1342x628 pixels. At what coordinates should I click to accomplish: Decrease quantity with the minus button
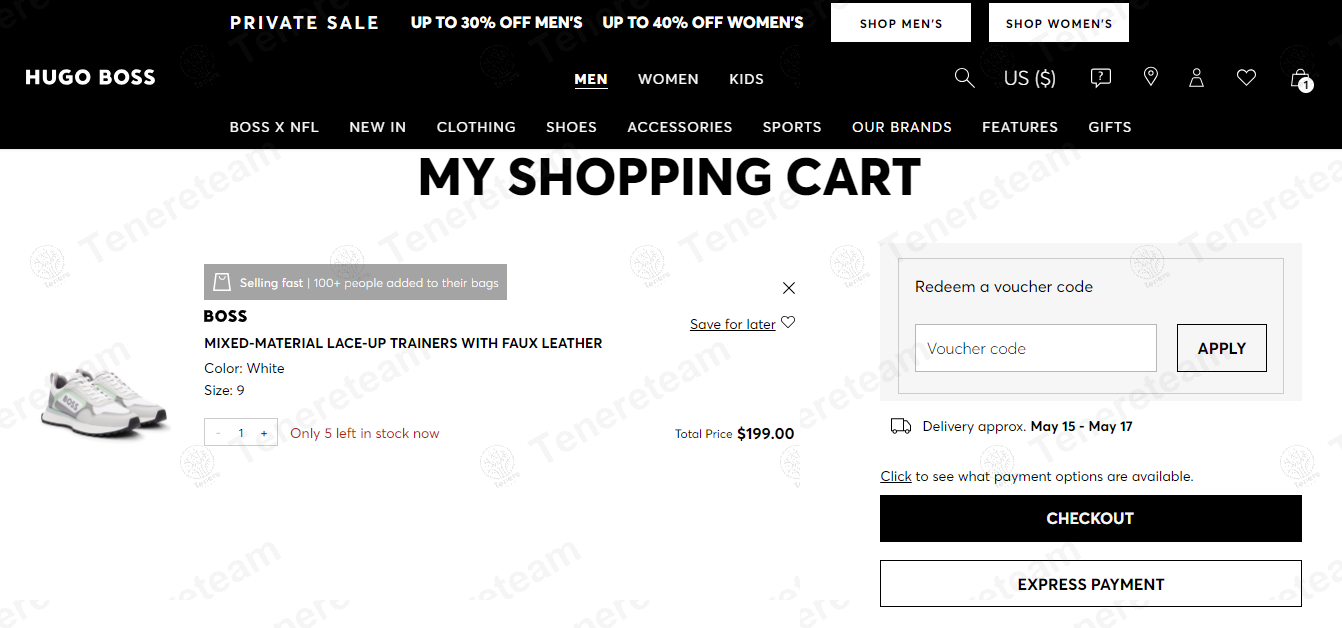pos(218,433)
